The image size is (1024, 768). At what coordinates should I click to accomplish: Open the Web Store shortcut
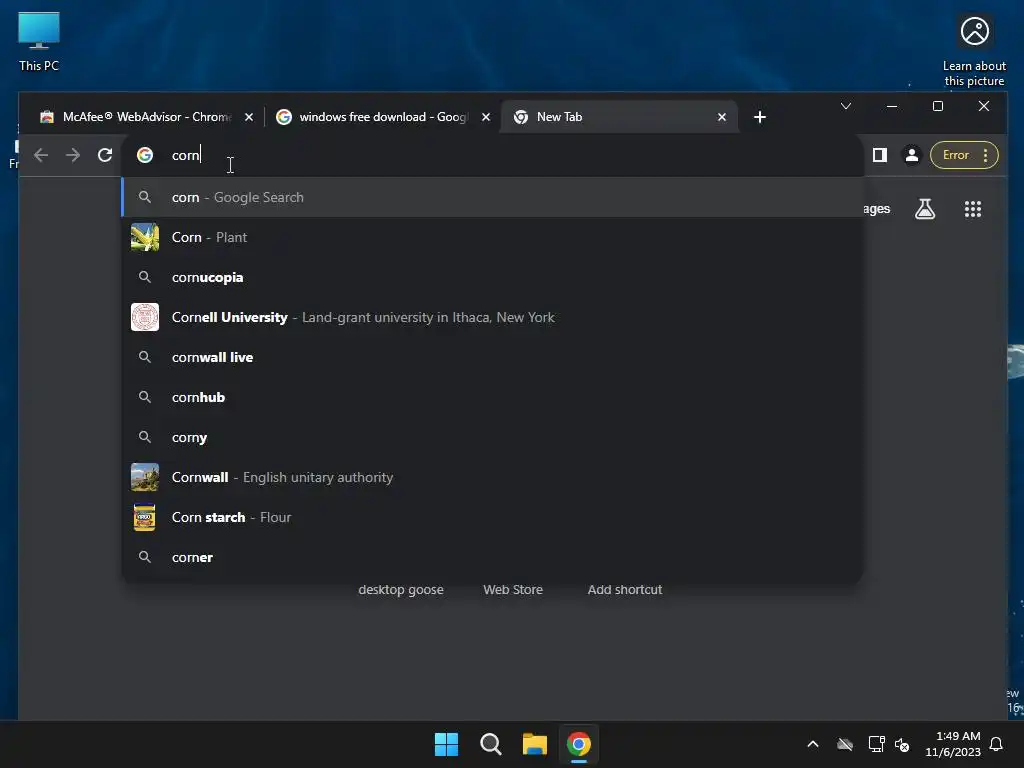click(x=513, y=590)
